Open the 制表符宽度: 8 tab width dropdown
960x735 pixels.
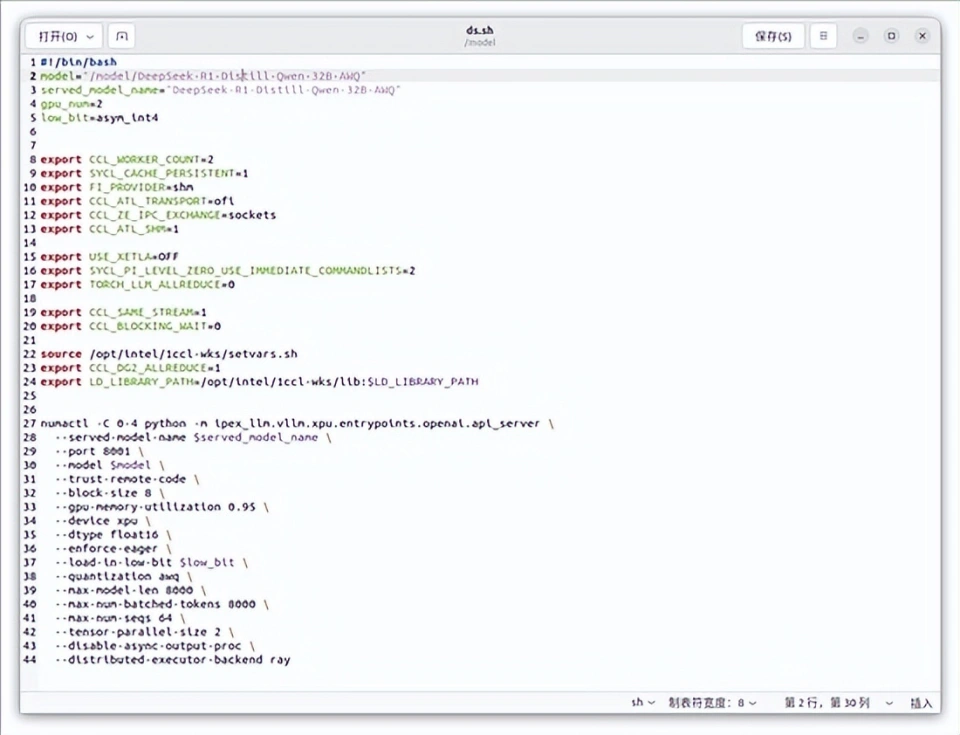pos(712,703)
